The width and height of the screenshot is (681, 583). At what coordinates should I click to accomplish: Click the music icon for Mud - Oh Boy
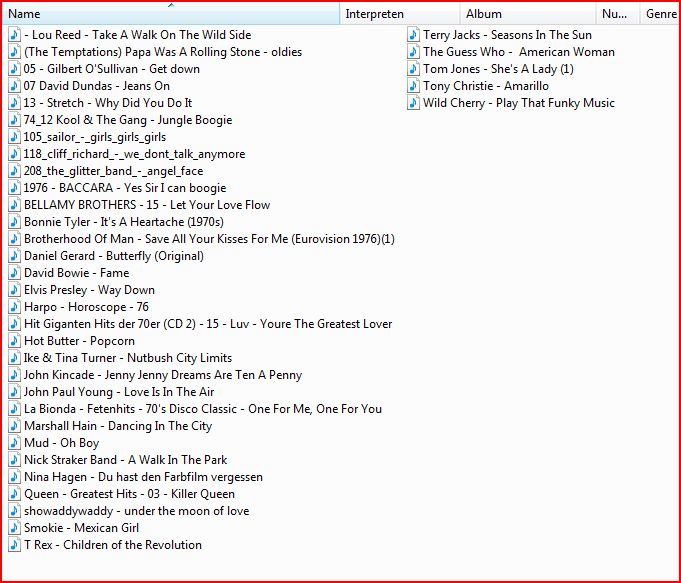(14, 443)
